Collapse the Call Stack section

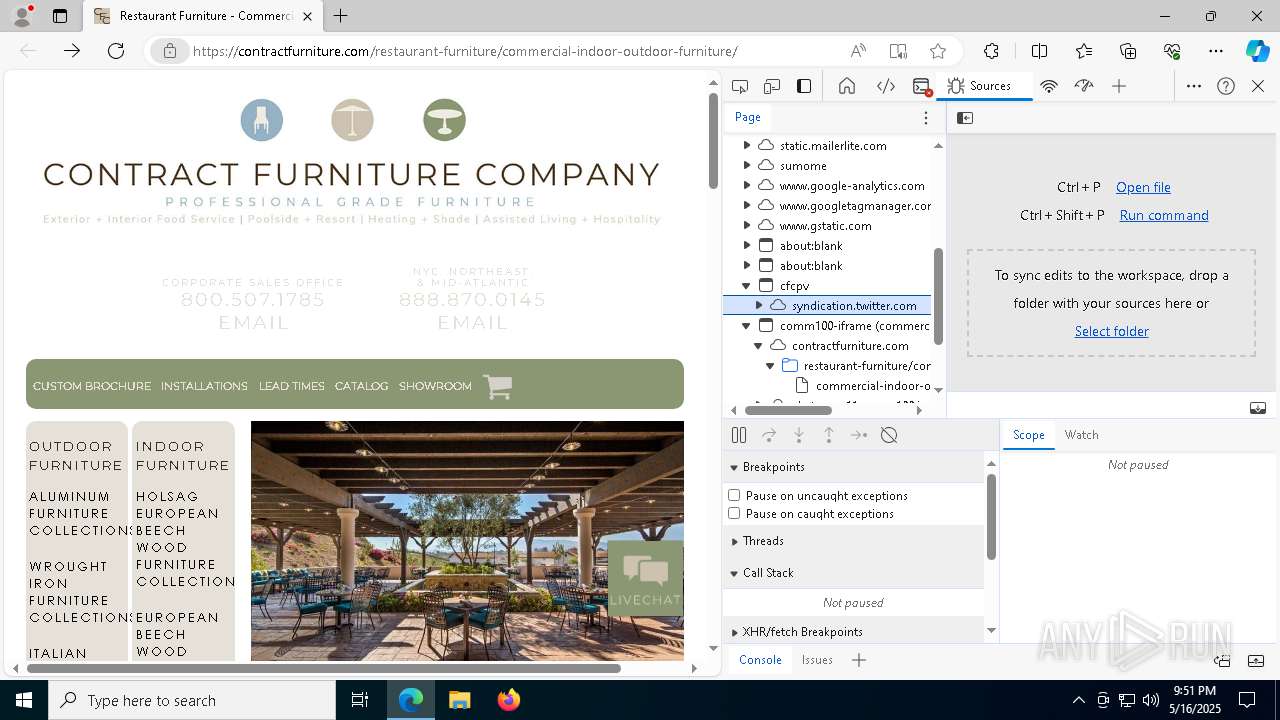click(x=734, y=573)
